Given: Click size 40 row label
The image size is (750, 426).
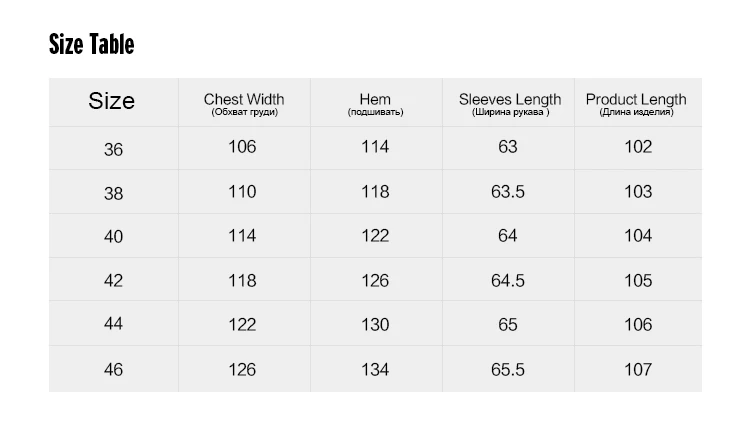Looking at the screenshot, I should [x=113, y=236].
